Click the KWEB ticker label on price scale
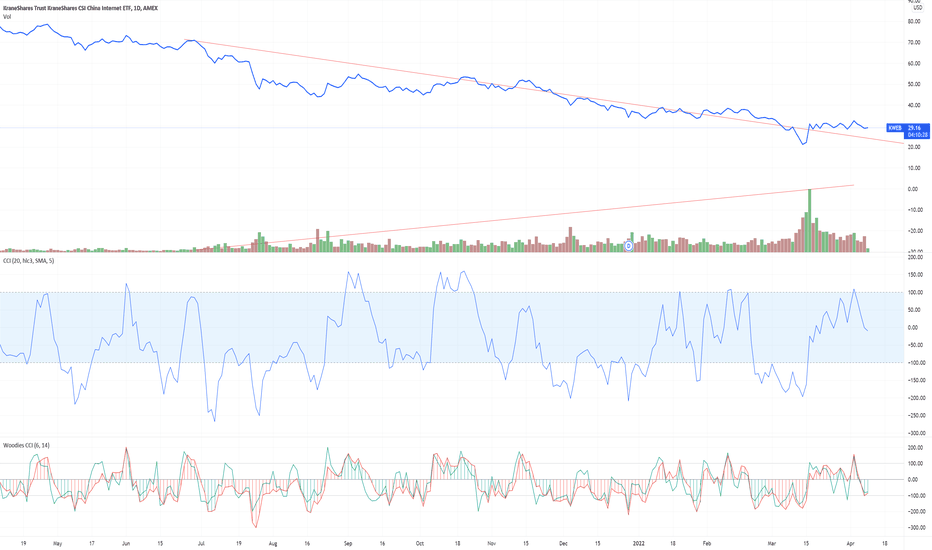The image size is (932, 550). pyautogui.click(x=895, y=128)
